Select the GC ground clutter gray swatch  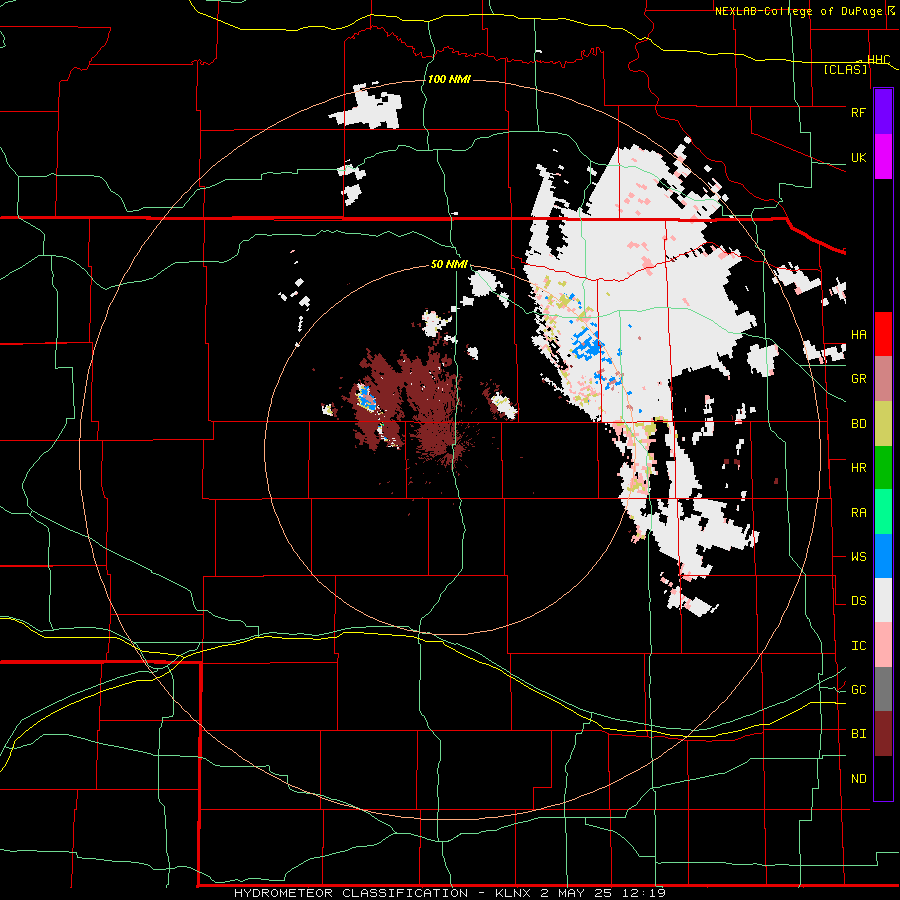coord(883,689)
